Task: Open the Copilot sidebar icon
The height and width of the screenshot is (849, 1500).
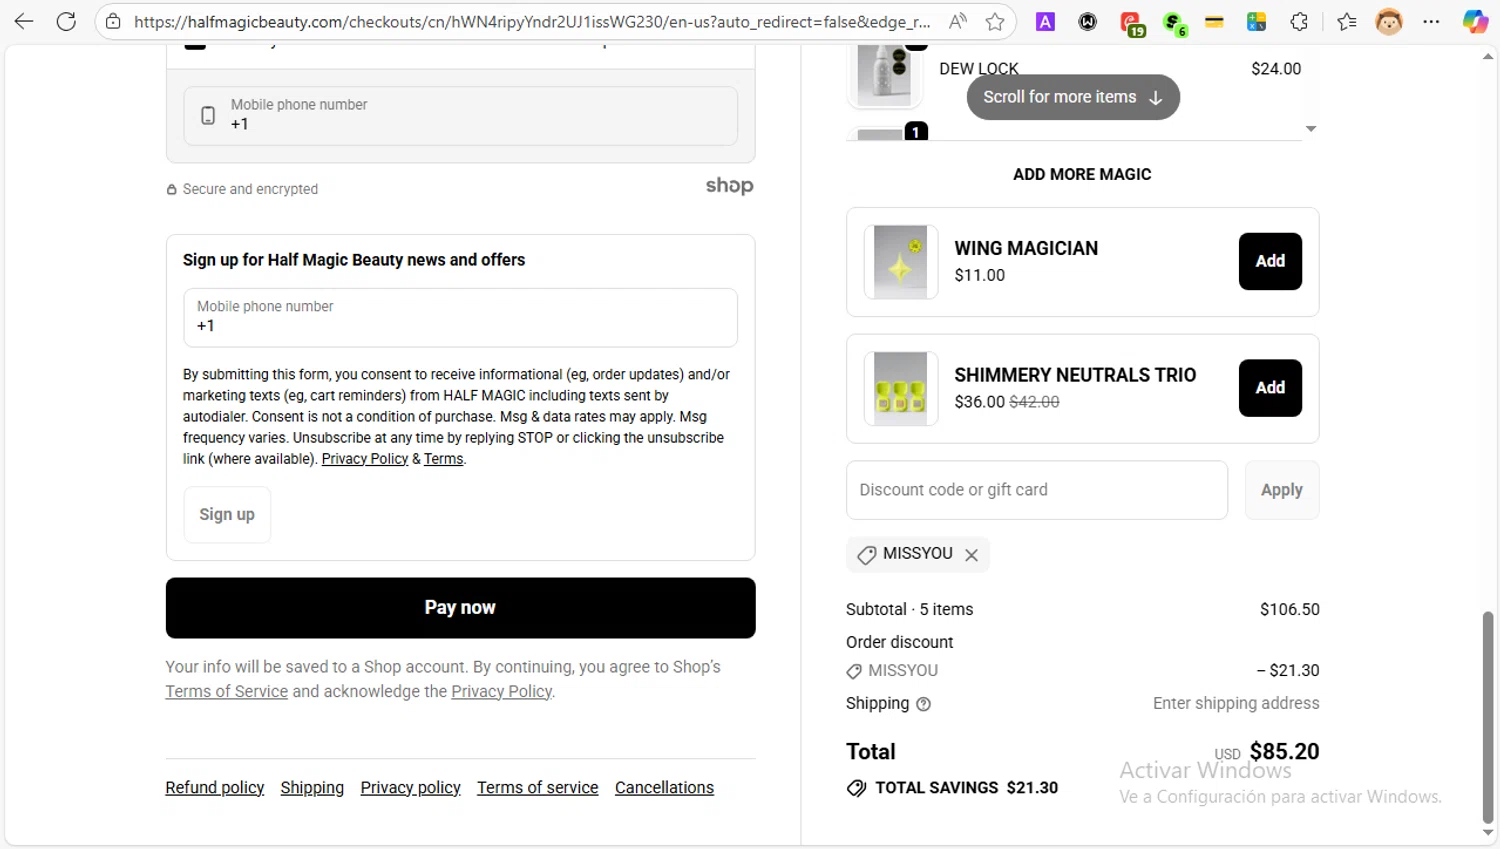Action: tap(1475, 21)
